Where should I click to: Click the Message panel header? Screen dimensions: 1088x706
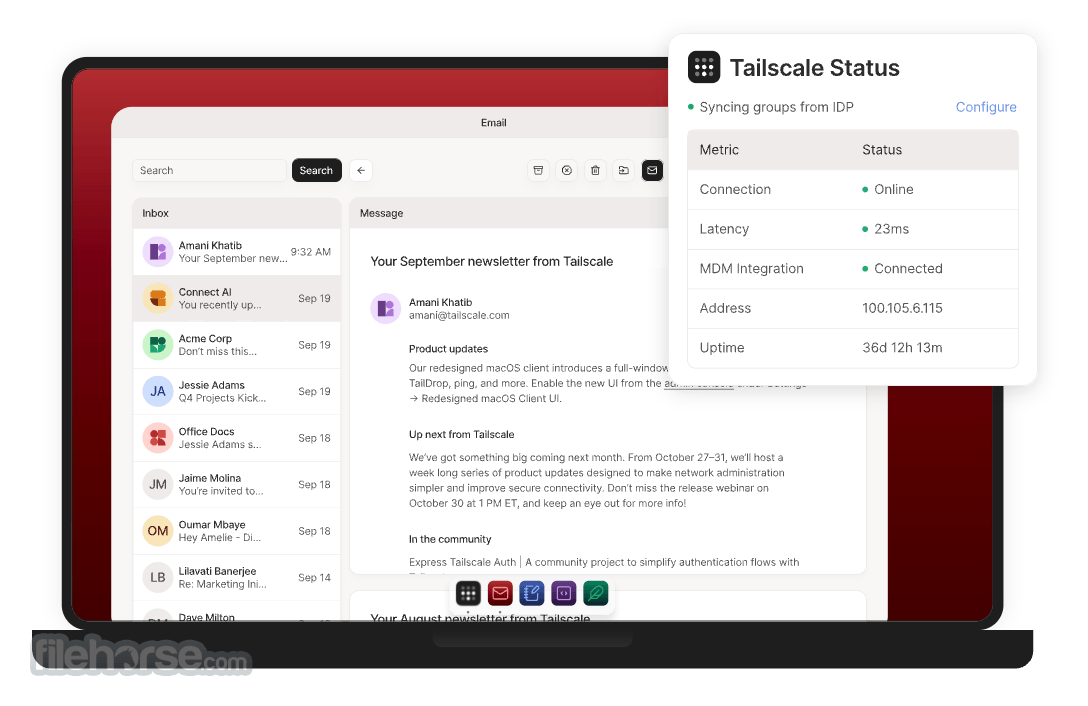(510, 213)
